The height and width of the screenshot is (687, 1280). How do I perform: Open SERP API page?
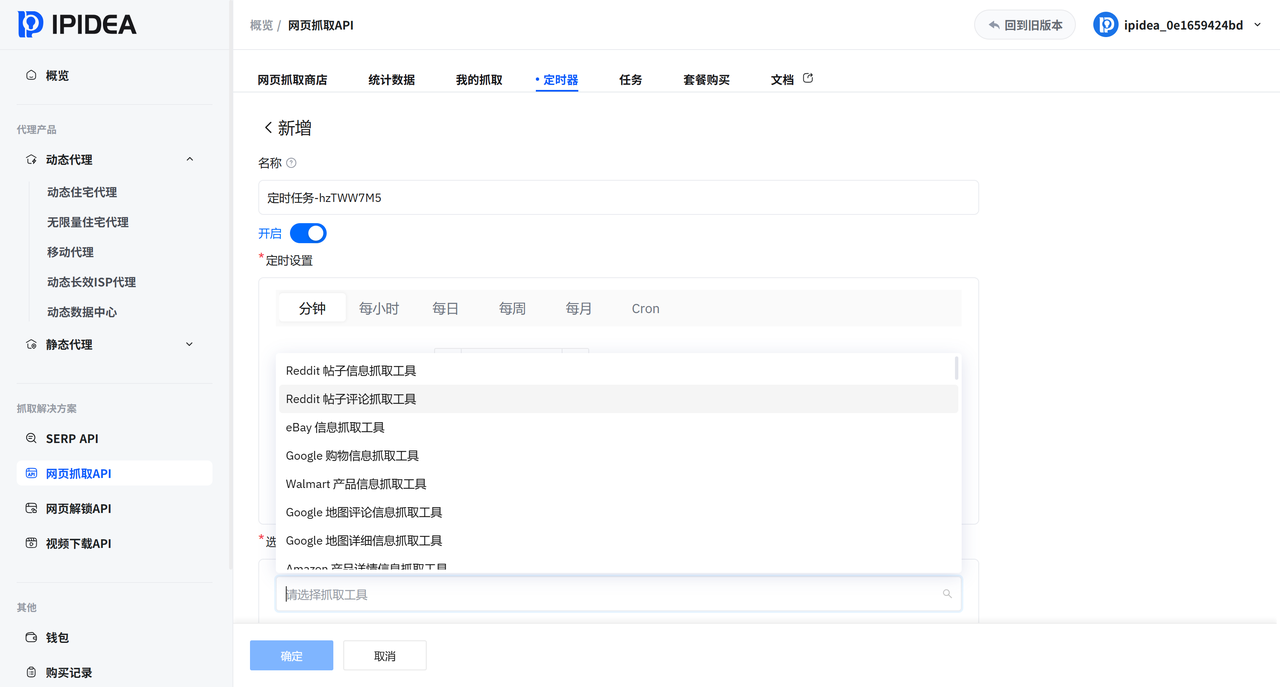coord(72,438)
